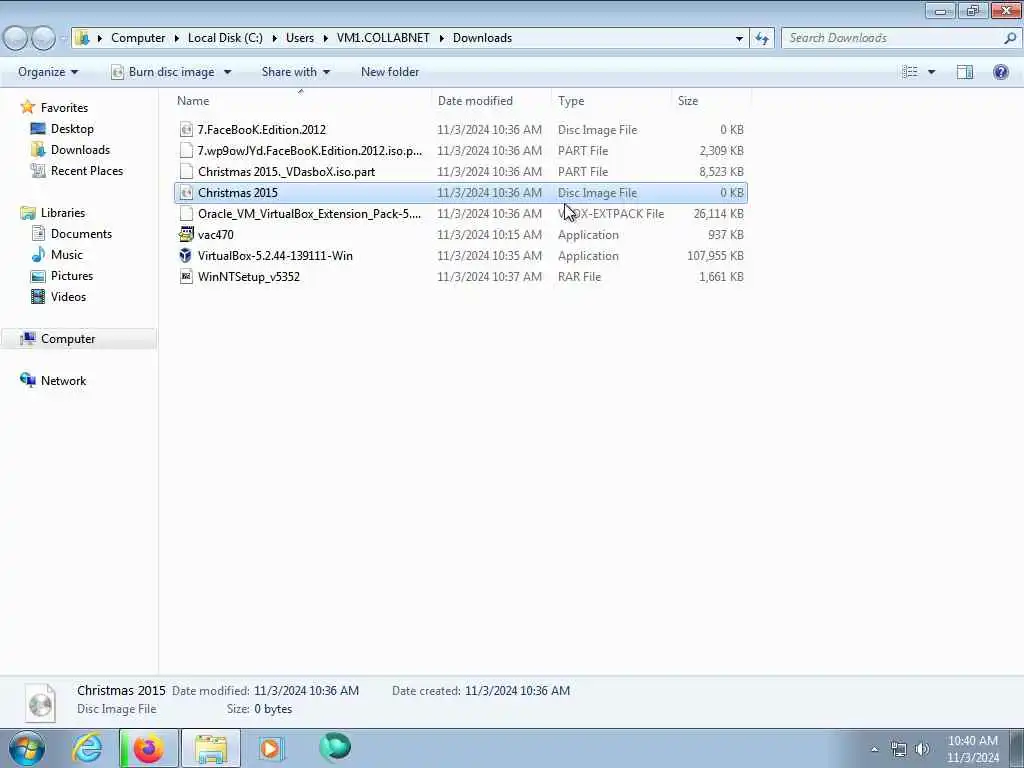Viewport: 1024px width, 768px height.
Task: Click the Videos library film icon
Action: (x=39, y=296)
